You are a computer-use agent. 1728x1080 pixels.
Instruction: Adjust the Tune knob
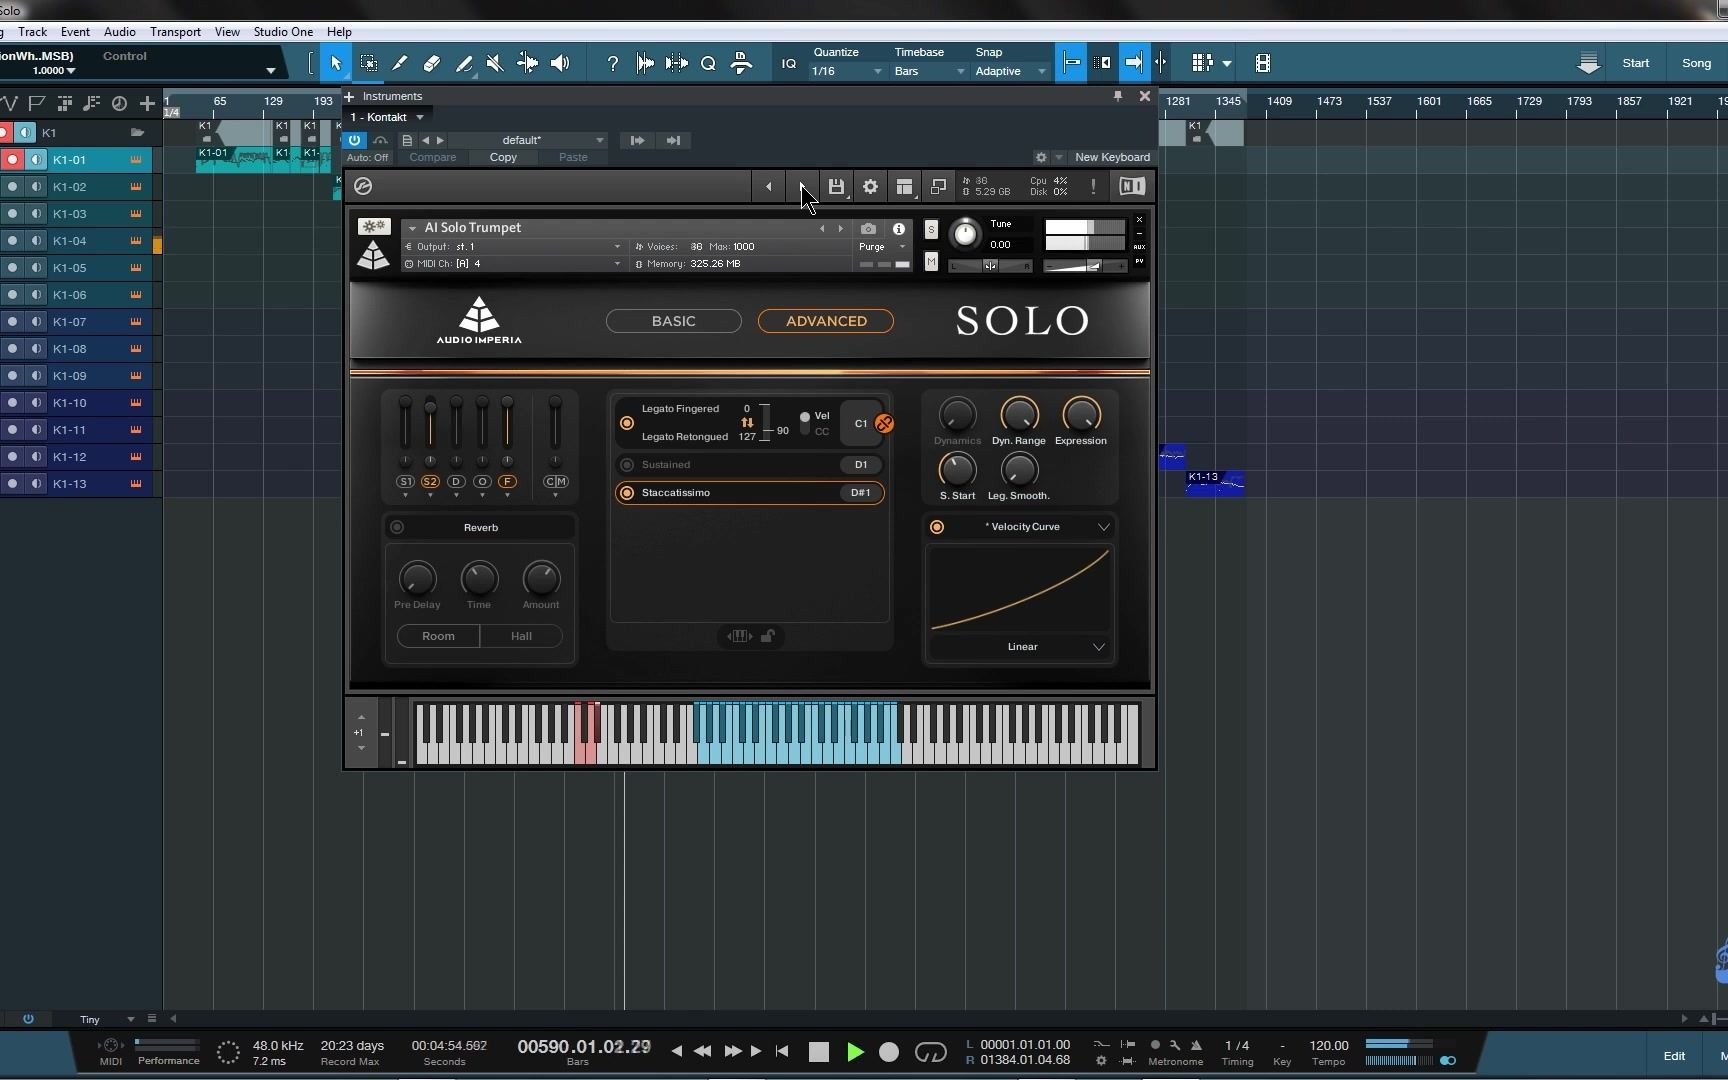point(965,234)
